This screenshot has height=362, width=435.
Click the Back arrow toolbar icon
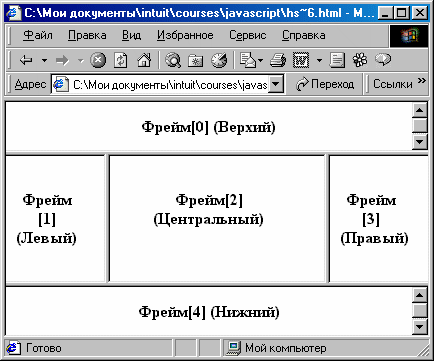(x=26, y=60)
